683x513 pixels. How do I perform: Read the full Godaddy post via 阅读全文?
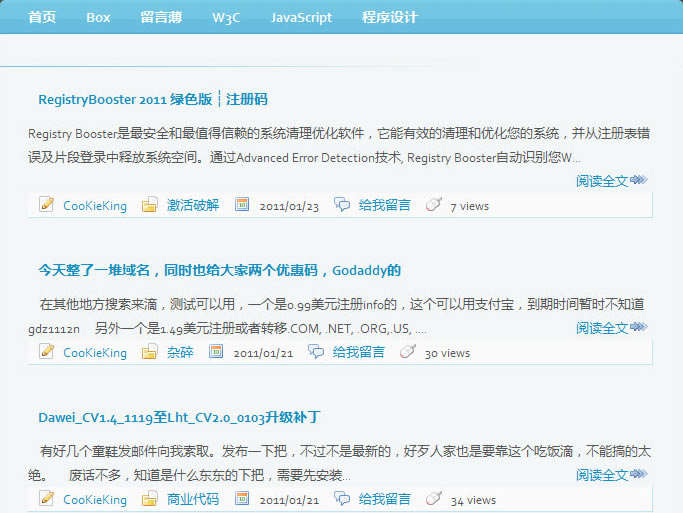pyautogui.click(x=602, y=328)
